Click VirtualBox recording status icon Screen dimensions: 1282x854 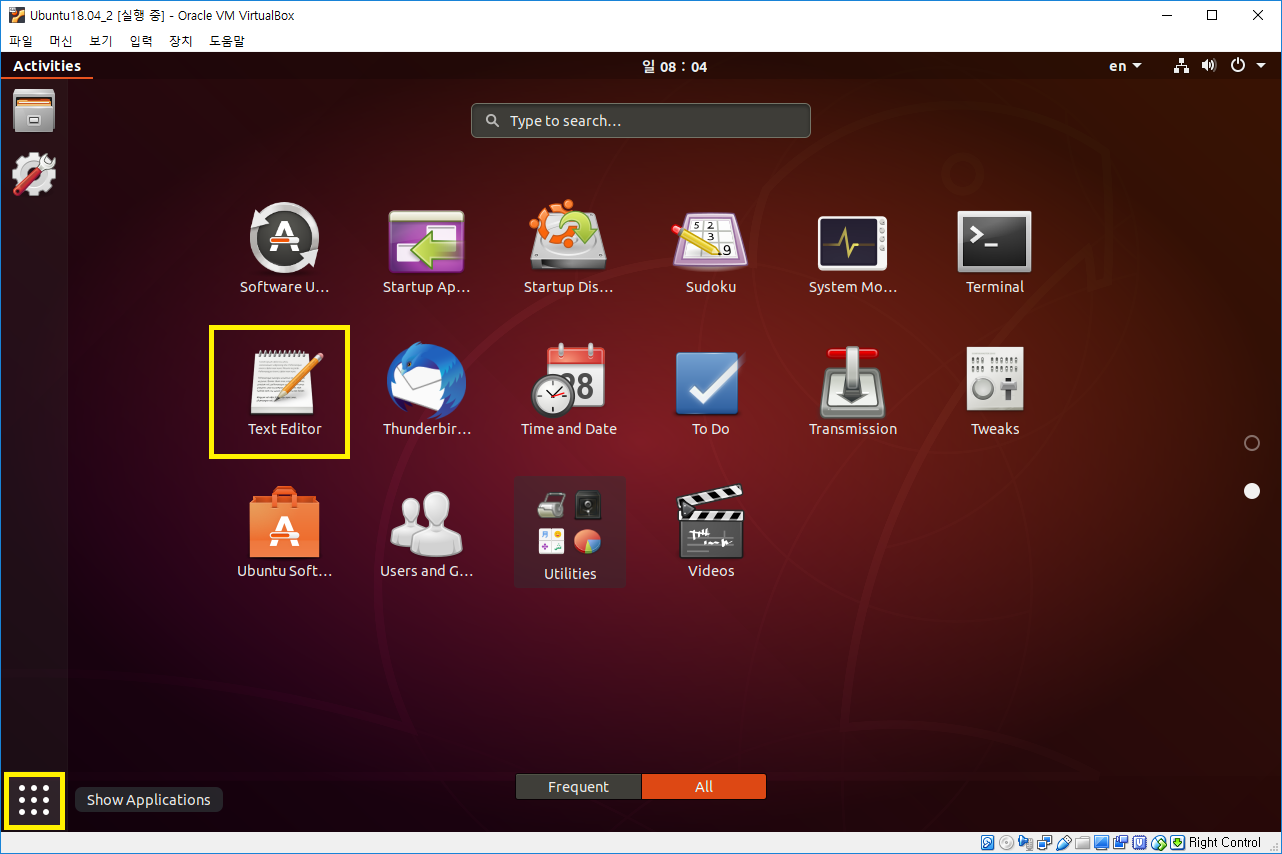click(1121, 843)
